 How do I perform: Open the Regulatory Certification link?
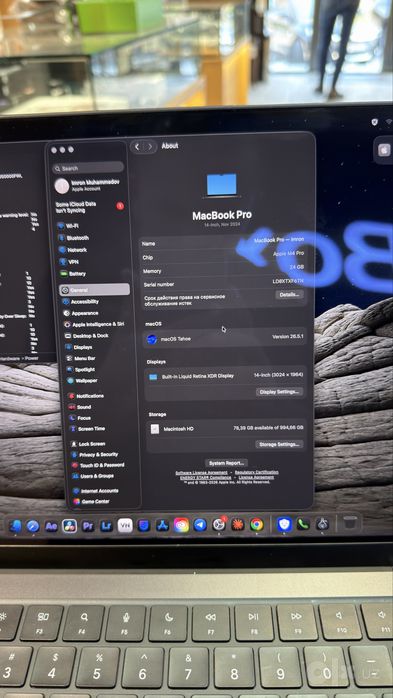click(x=257, y=472)
